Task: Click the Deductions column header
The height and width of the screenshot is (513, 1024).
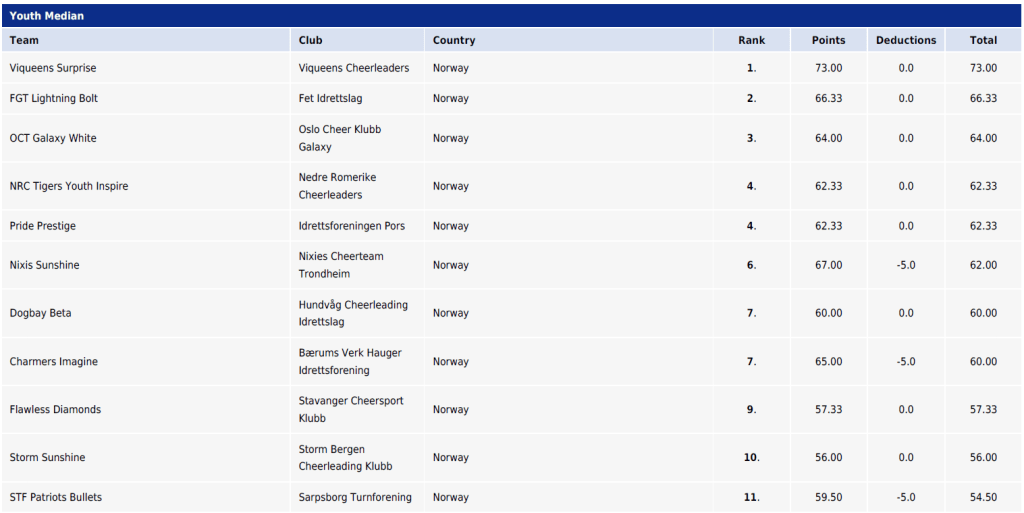Action: (906, 40)
